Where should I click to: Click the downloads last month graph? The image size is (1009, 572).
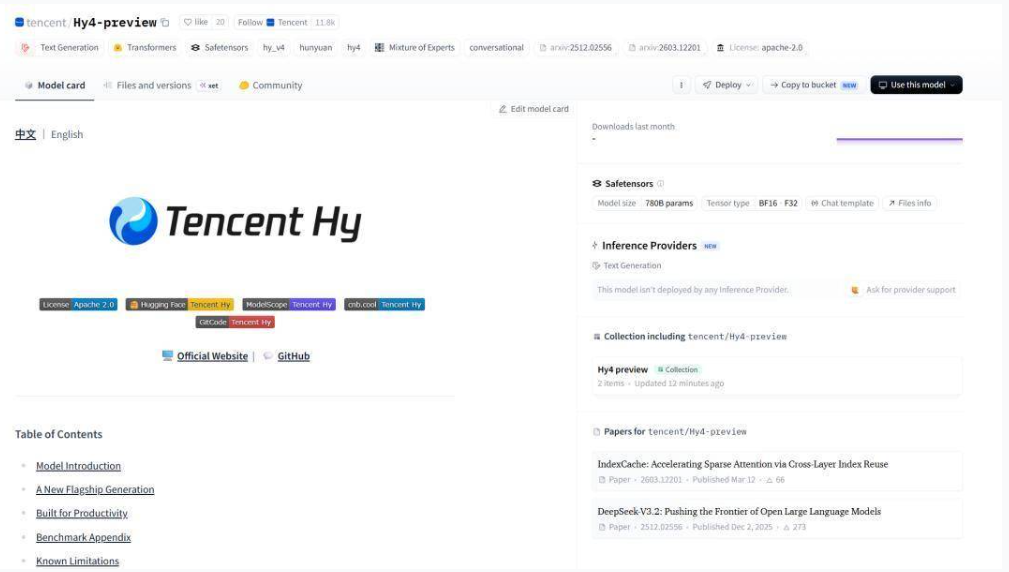[899, 138]
